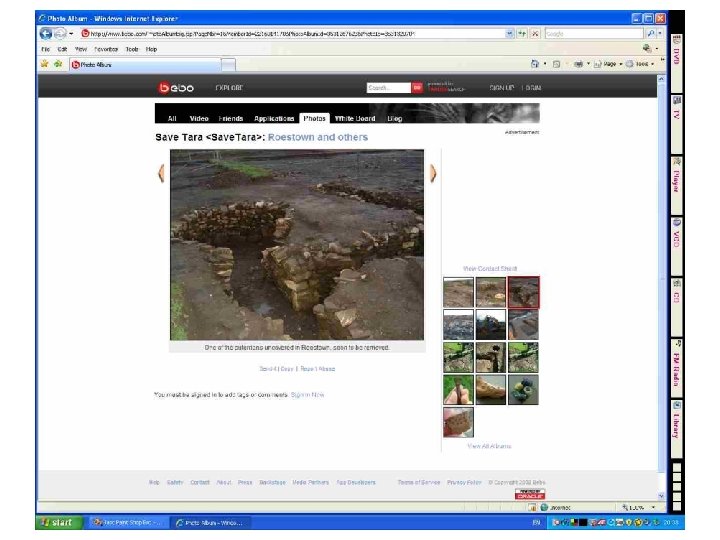This screenshot has width=720, height=540.
Task: Open the search provider options dropdown
Action: [x=660, y=34]
